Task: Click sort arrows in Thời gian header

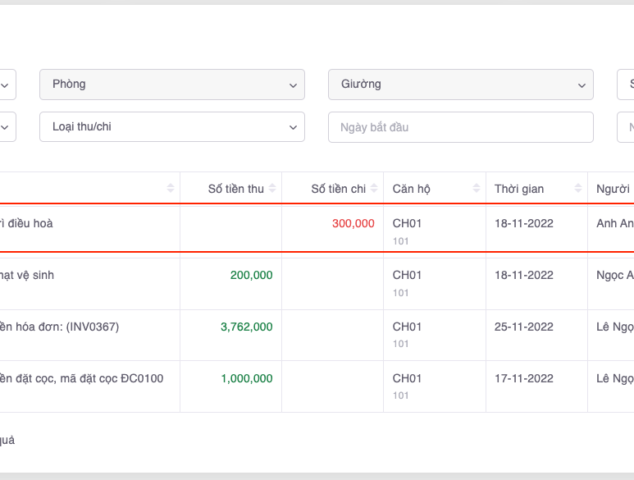Action: pos(578,188)
